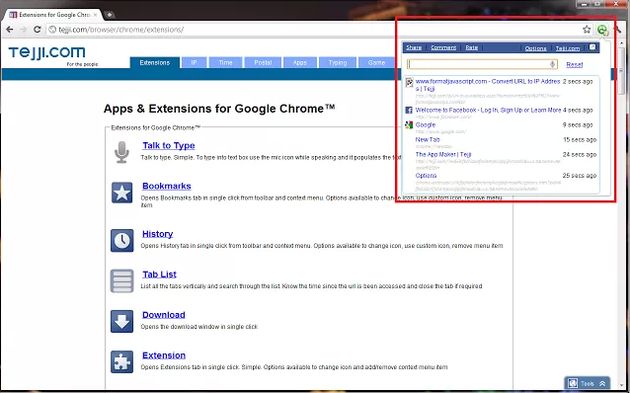This screenshot has width=630, height=393.
Task: Click the Download arrow icon
Action: (x=122, y=321)
